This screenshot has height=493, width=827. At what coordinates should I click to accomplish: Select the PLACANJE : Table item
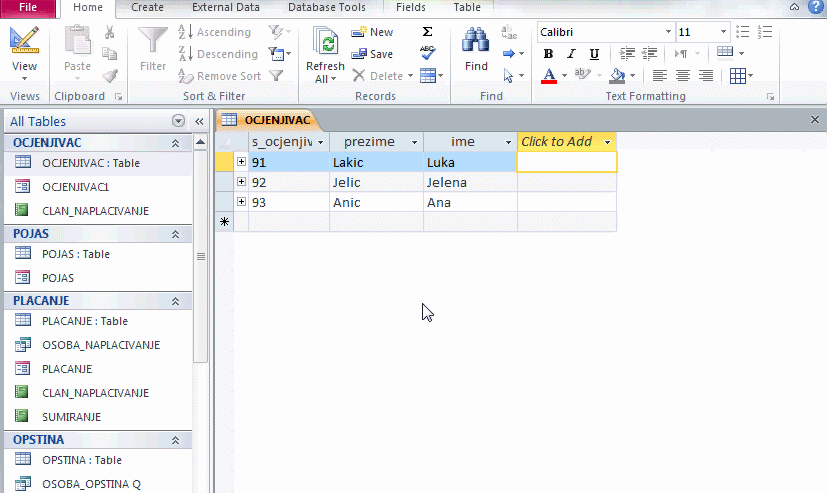coord(84,321)
